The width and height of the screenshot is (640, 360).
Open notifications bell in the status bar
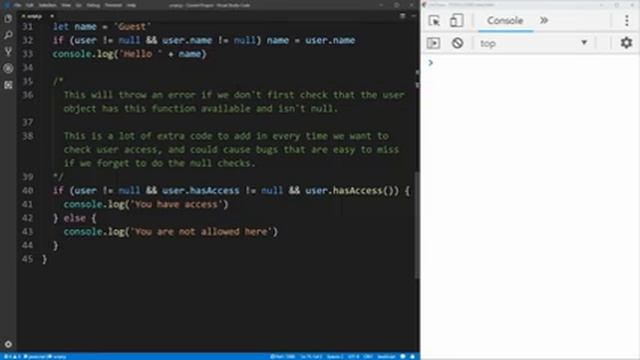413,356
